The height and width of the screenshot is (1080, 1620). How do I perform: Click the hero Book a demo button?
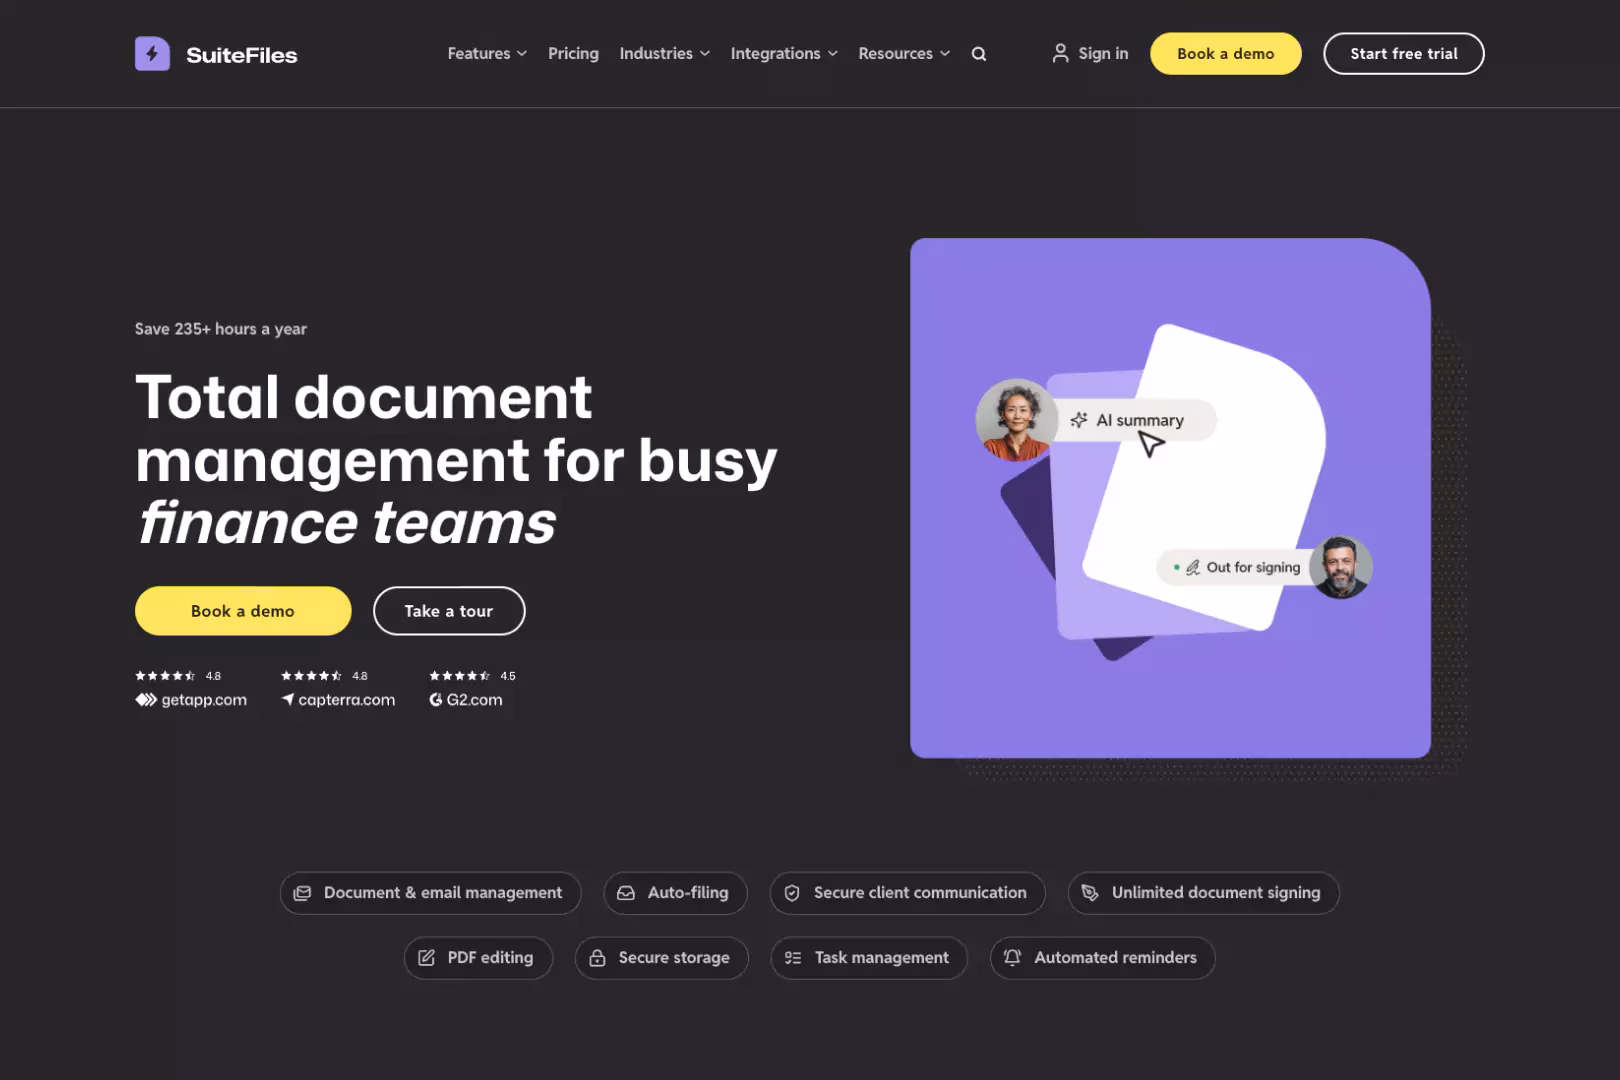[243, 611]
